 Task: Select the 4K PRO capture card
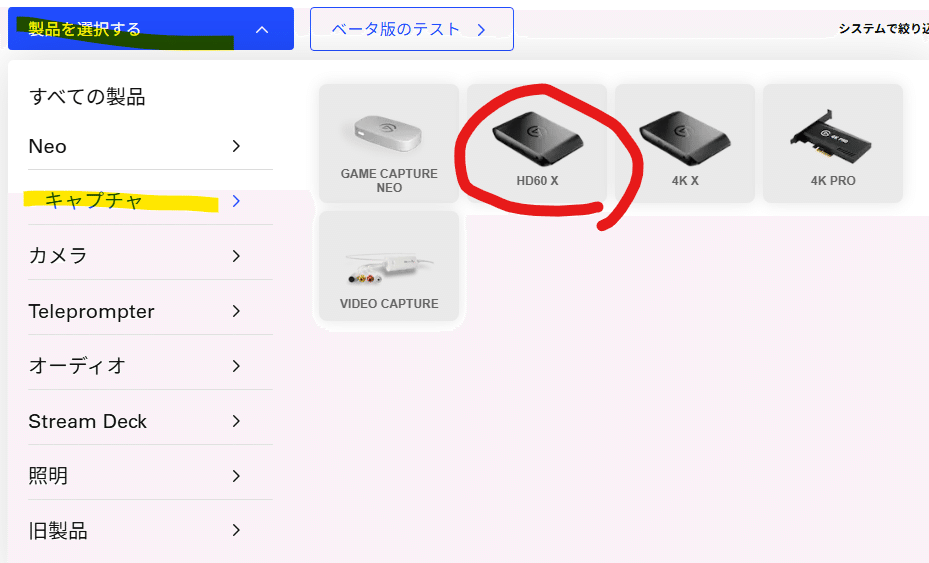[x=833, y=143]
